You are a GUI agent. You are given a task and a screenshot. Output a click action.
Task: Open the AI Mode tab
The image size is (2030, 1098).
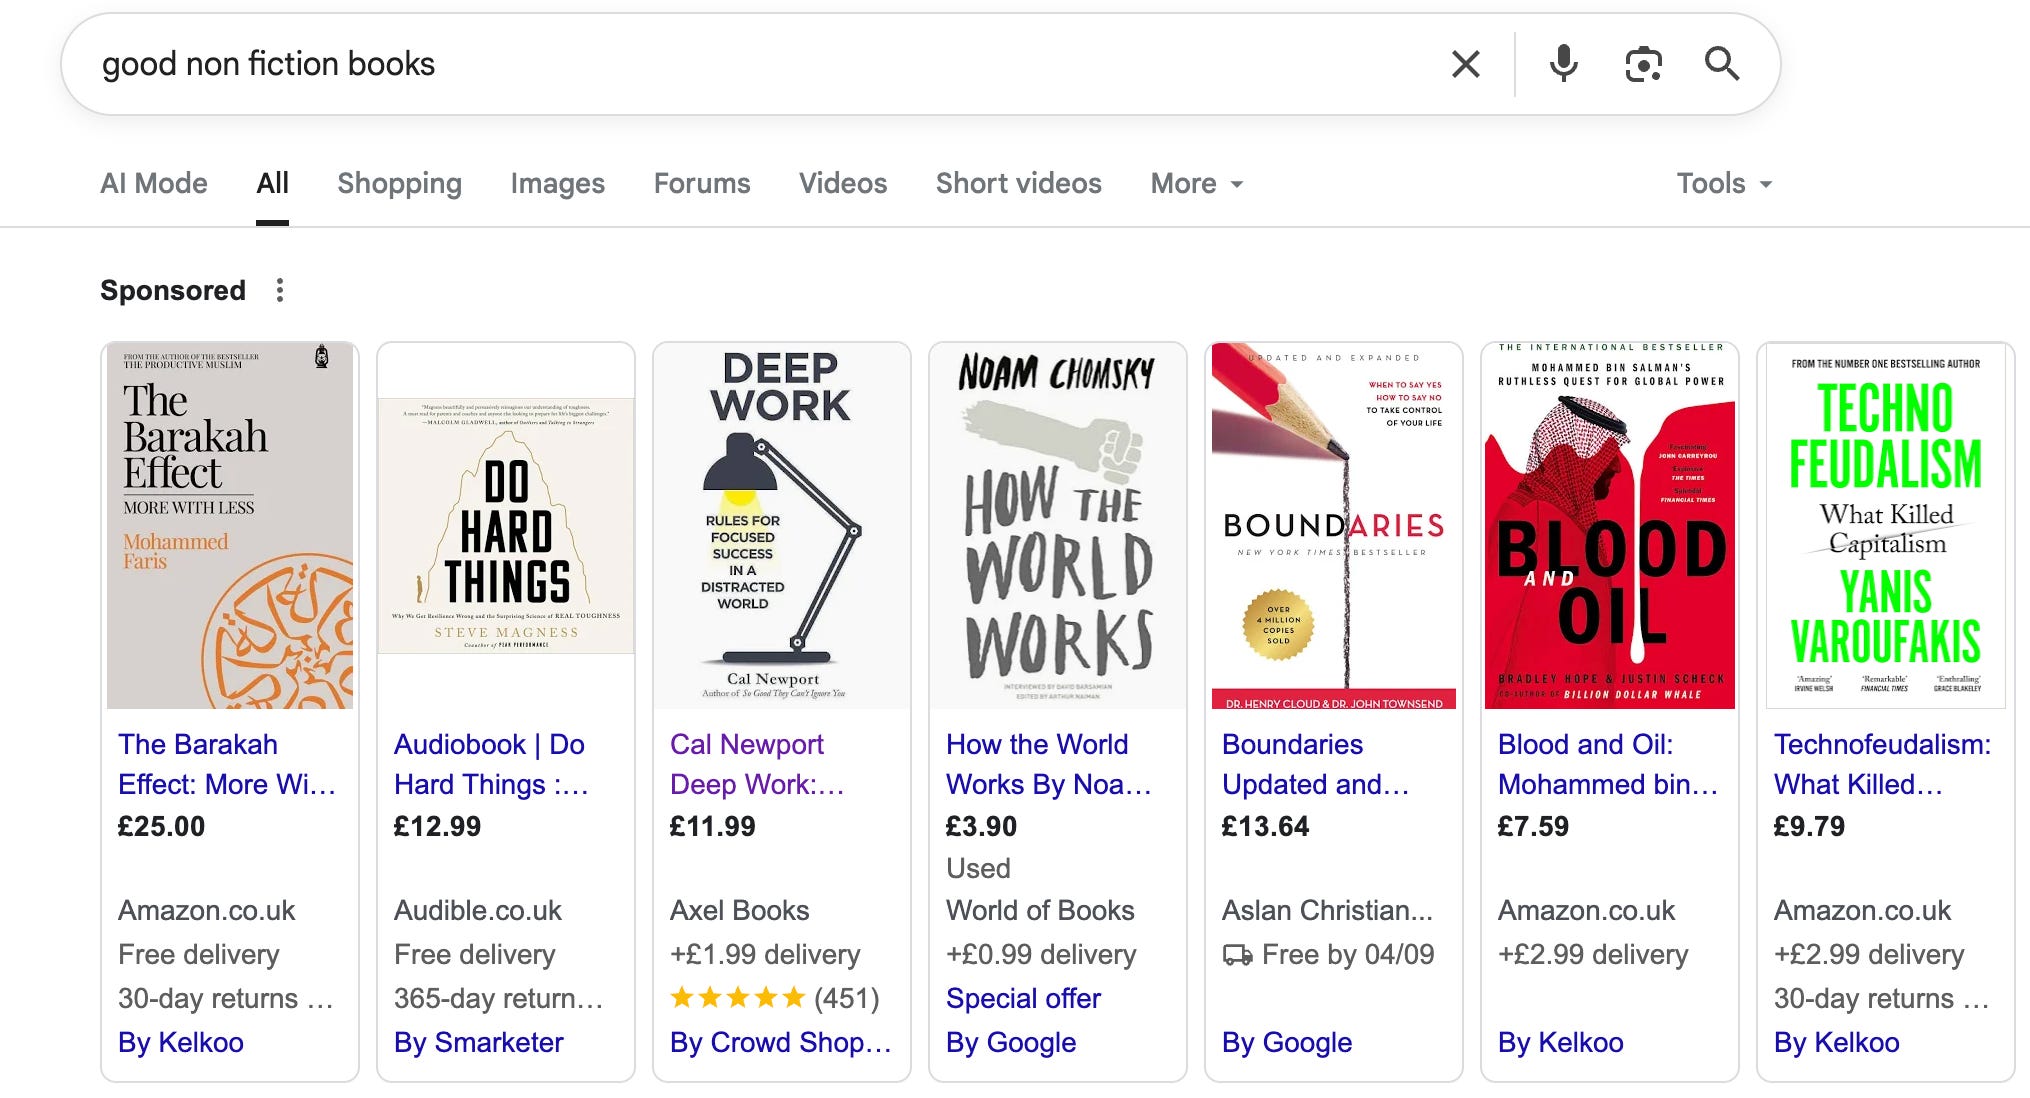tap(154, 183)
